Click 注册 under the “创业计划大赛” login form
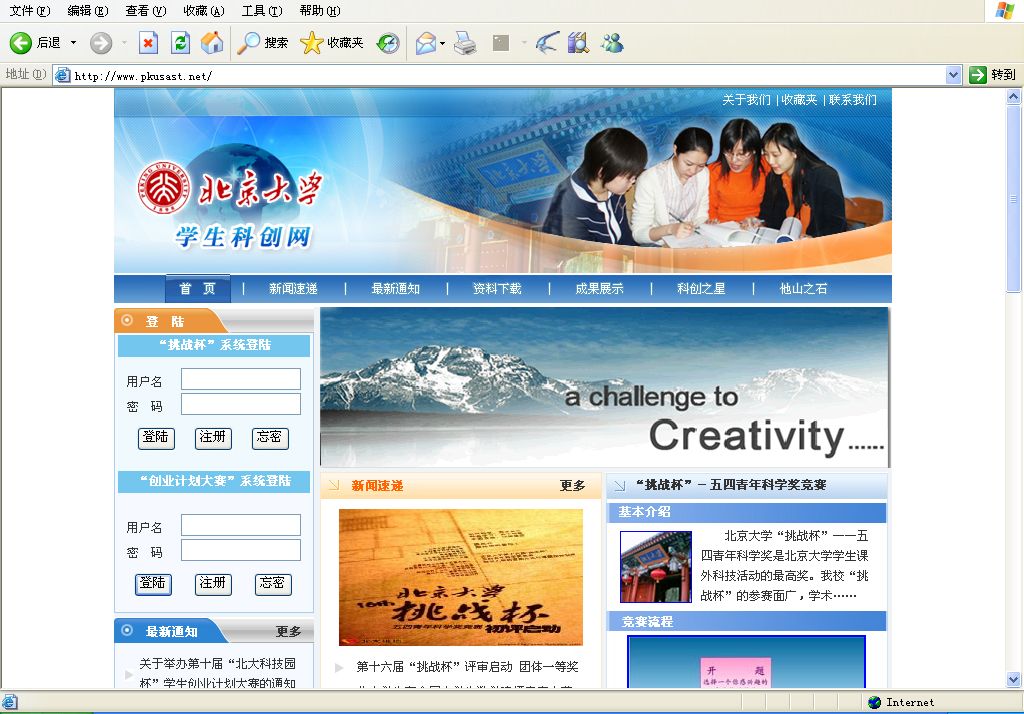 click(x=213, y=583)
